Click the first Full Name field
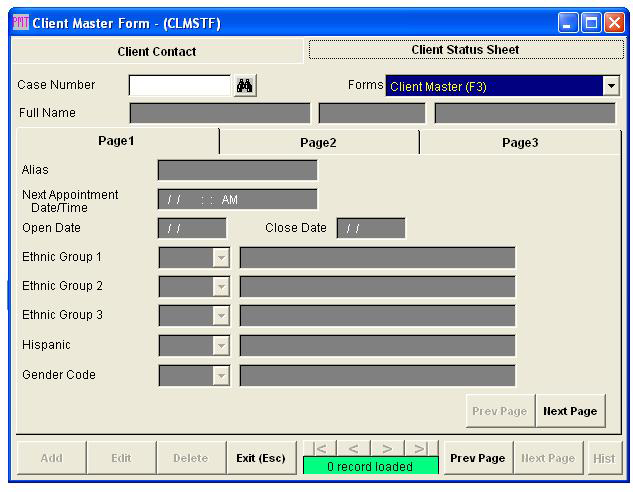The width and height of the screenshot is (633, 492). (x=220, y=113)
